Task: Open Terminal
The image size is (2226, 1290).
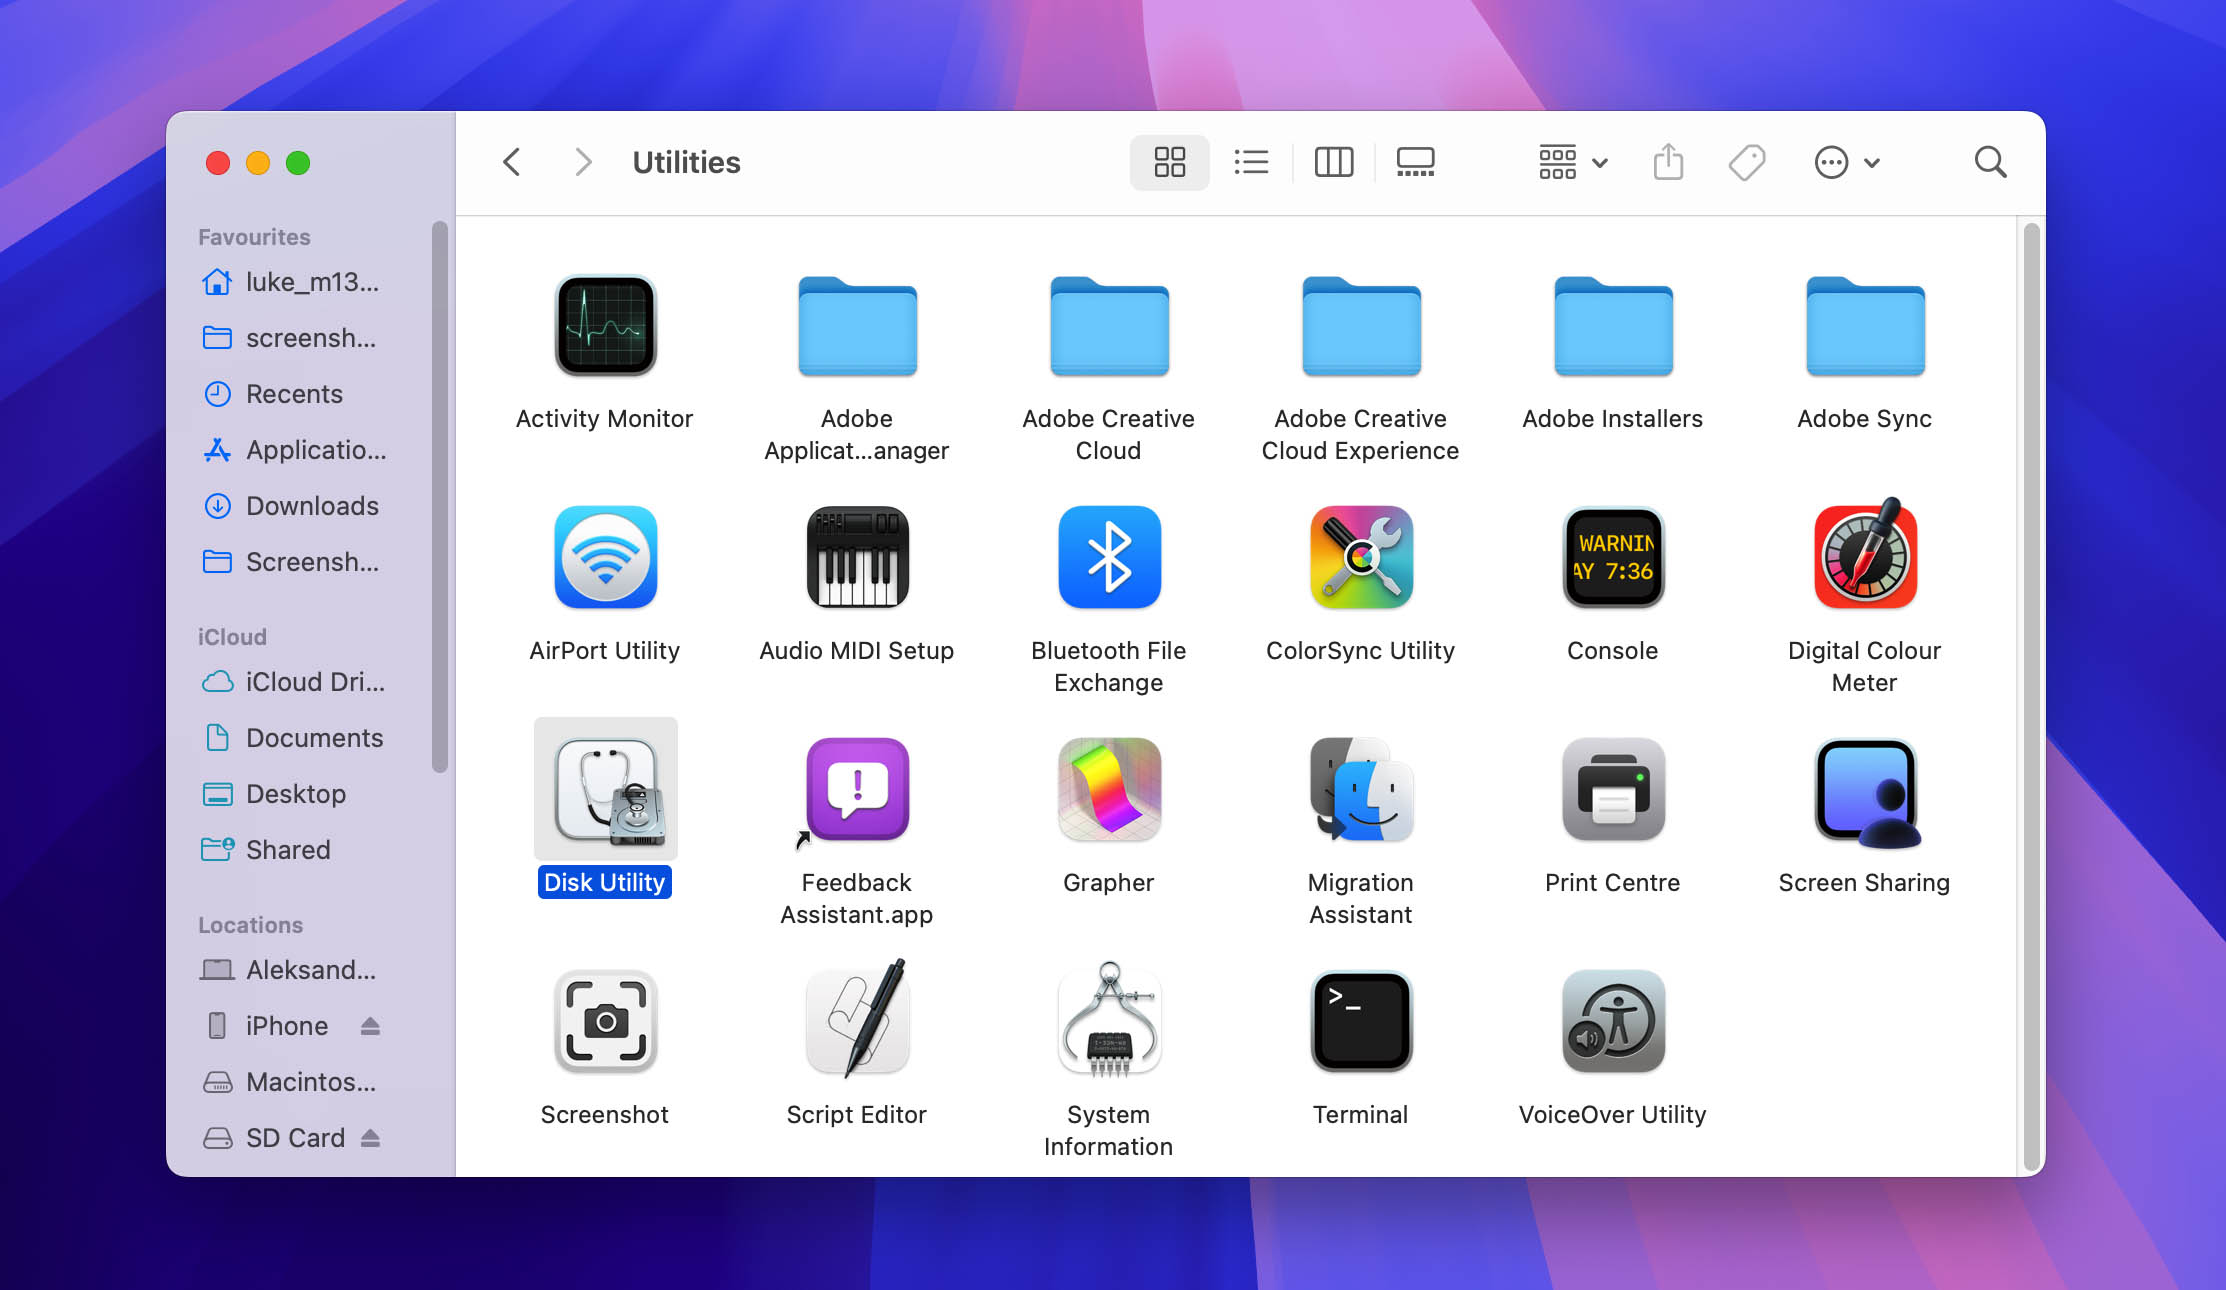Action: (1360, 1020)
